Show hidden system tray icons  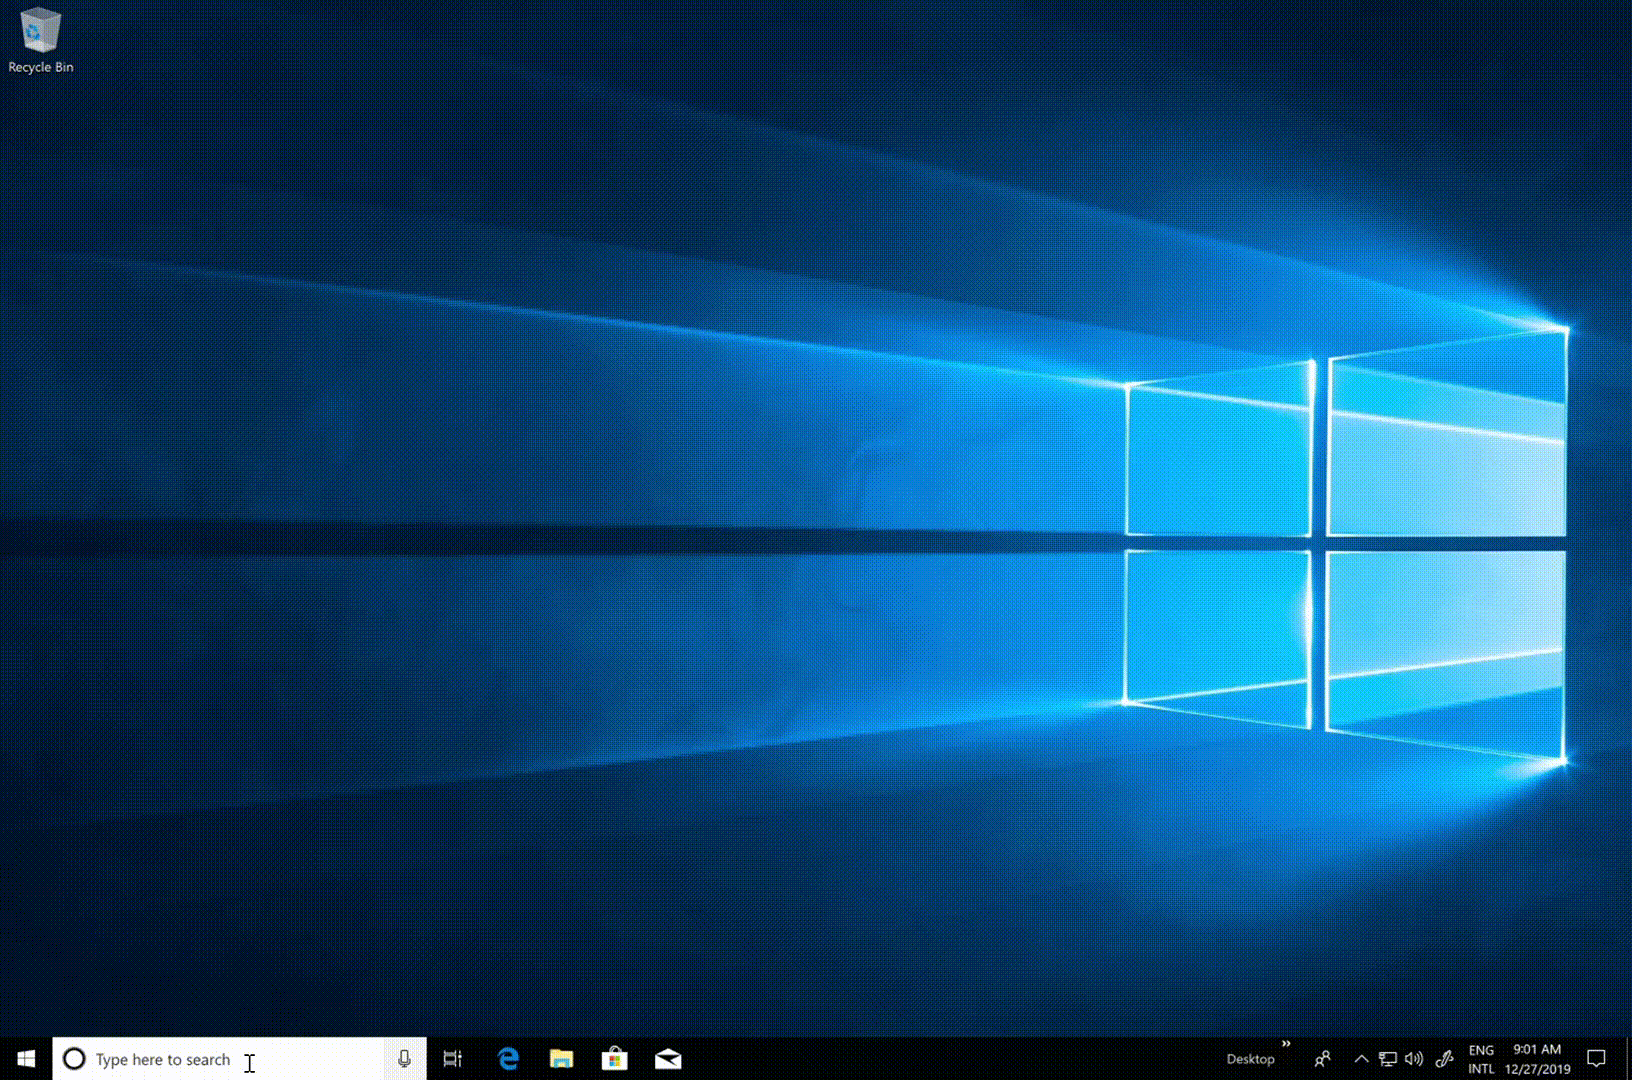tap(1360, 1058)
